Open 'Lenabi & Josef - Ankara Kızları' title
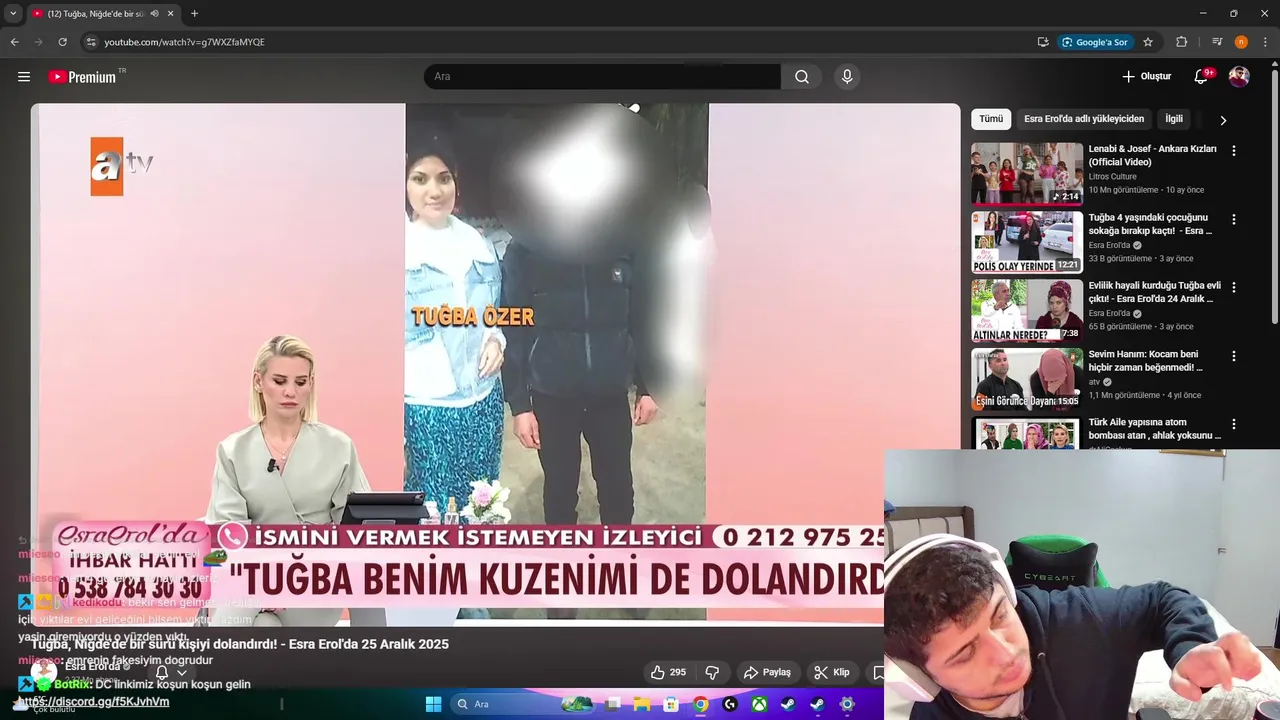 point(1153,155)
